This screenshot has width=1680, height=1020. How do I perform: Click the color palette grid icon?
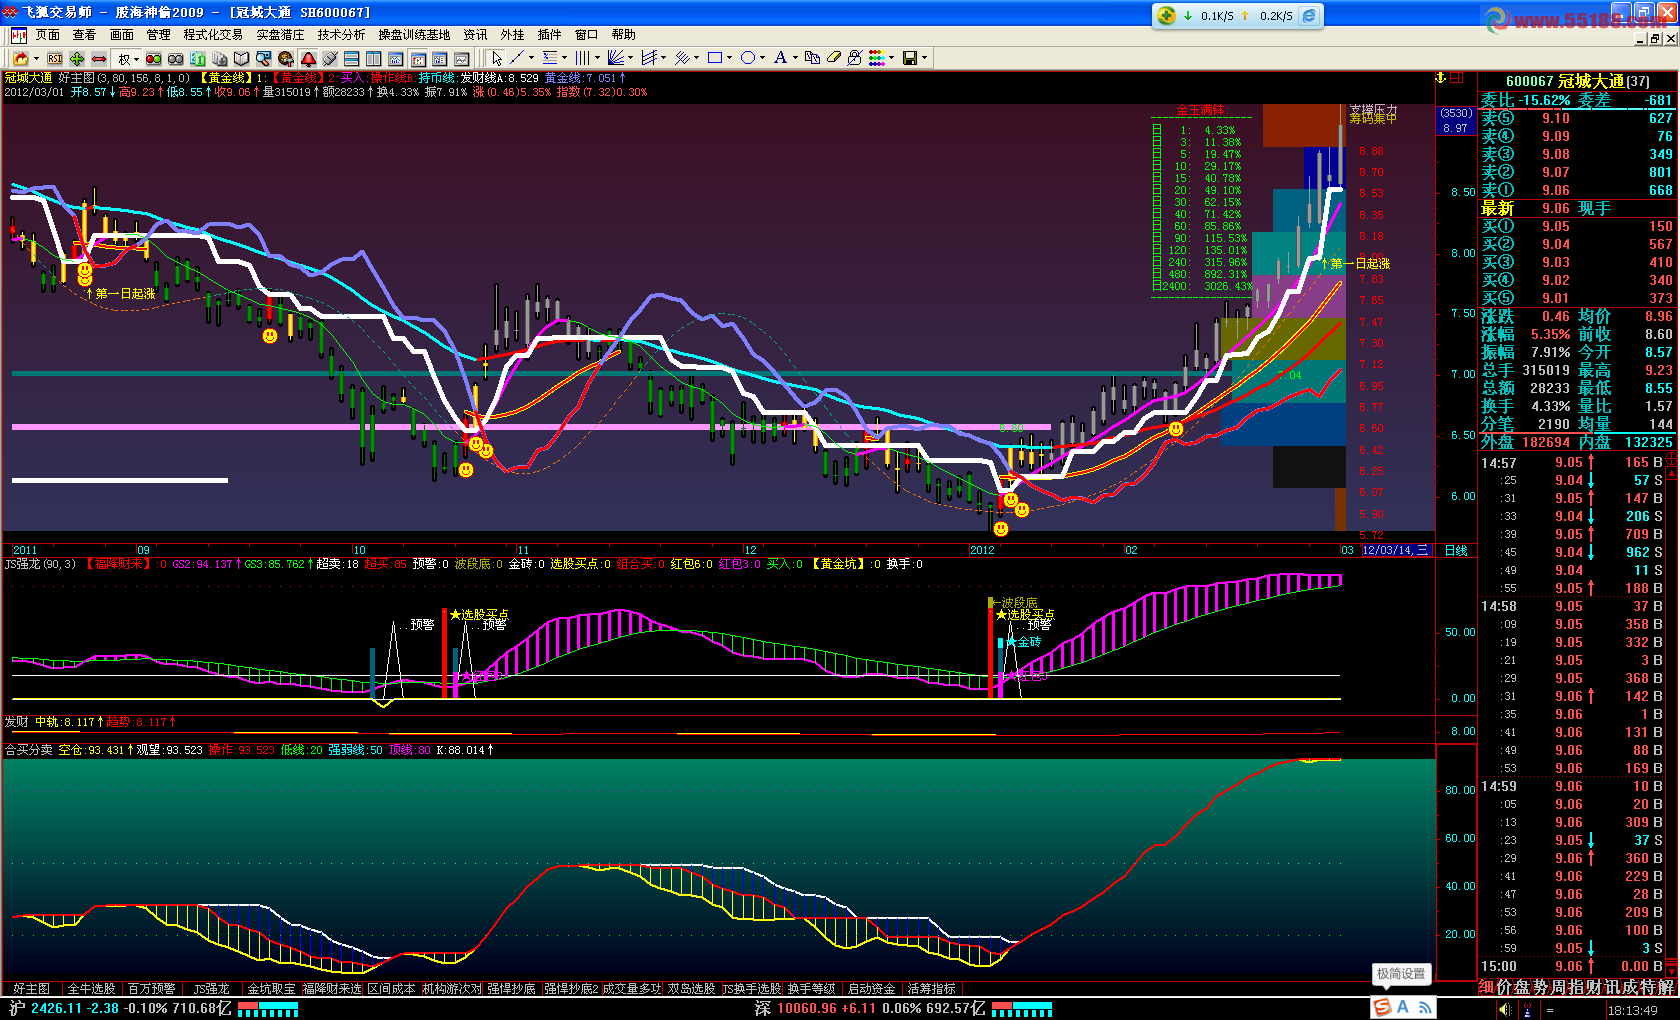(876, 58)
